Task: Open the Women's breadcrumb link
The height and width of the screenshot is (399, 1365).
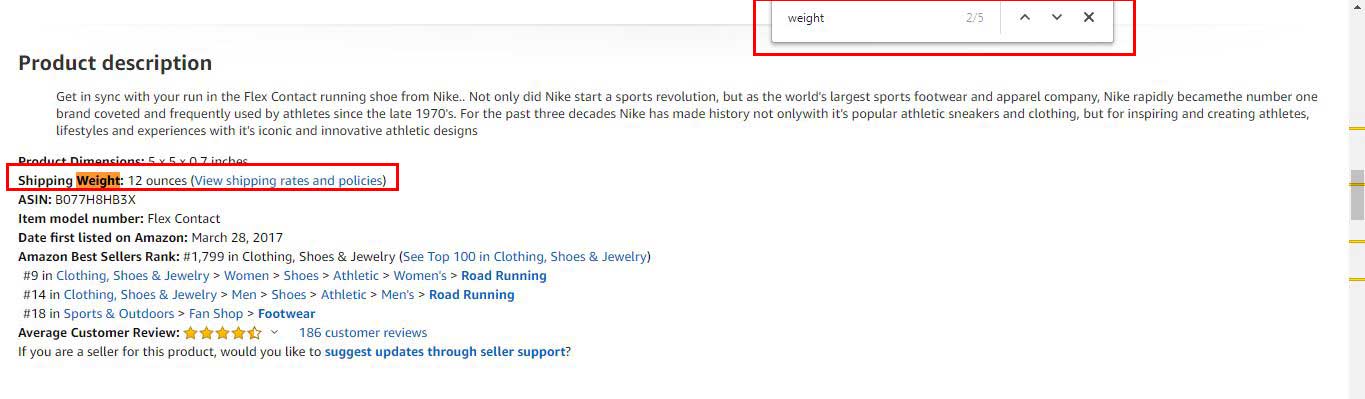Action: pos(420,276)
